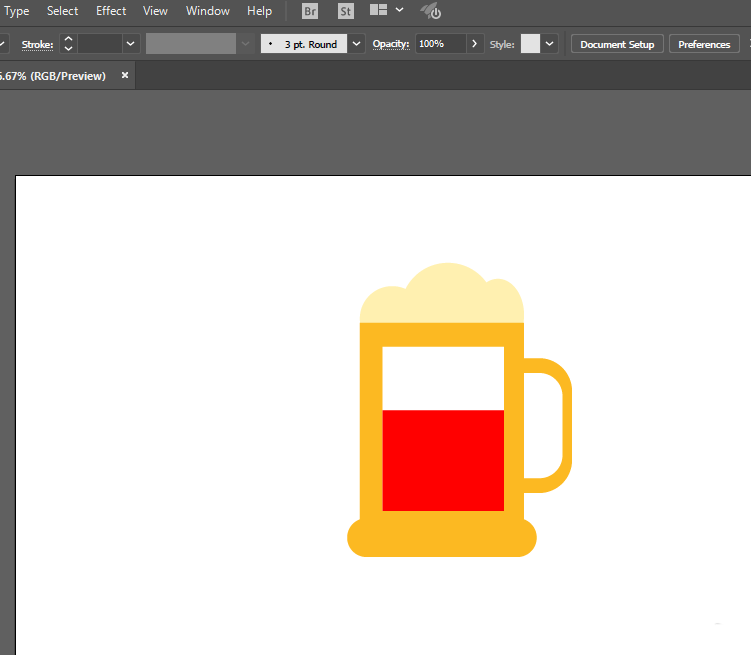Screen dimensions: 751x655
Task: Click the GPU performance rocket icon
Action: pyautogui.click(x=431, y=12)
